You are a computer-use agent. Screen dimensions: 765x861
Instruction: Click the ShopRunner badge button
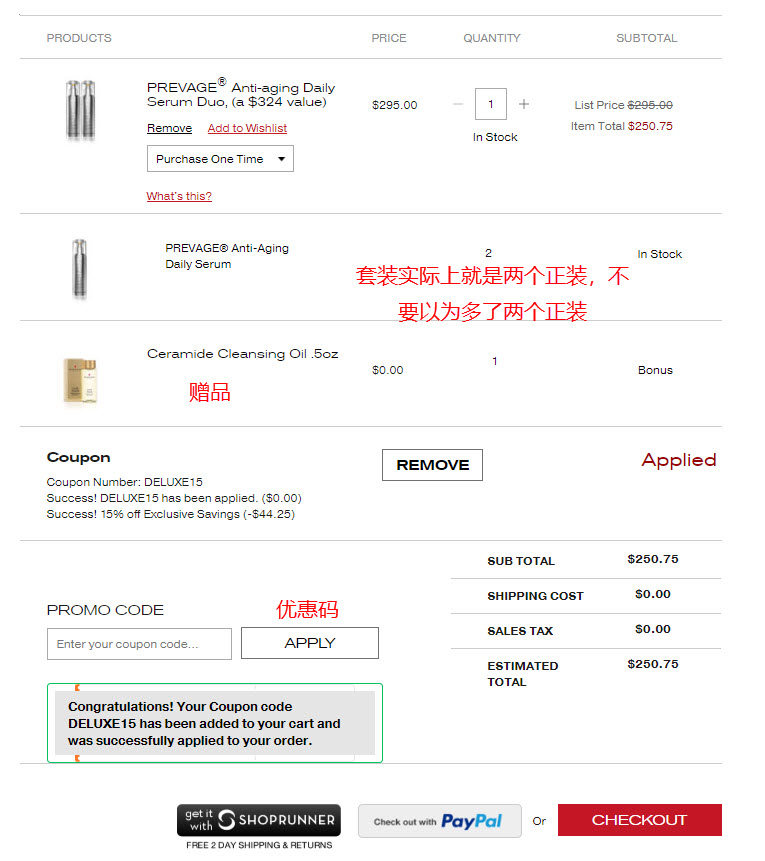pos(259,820)
